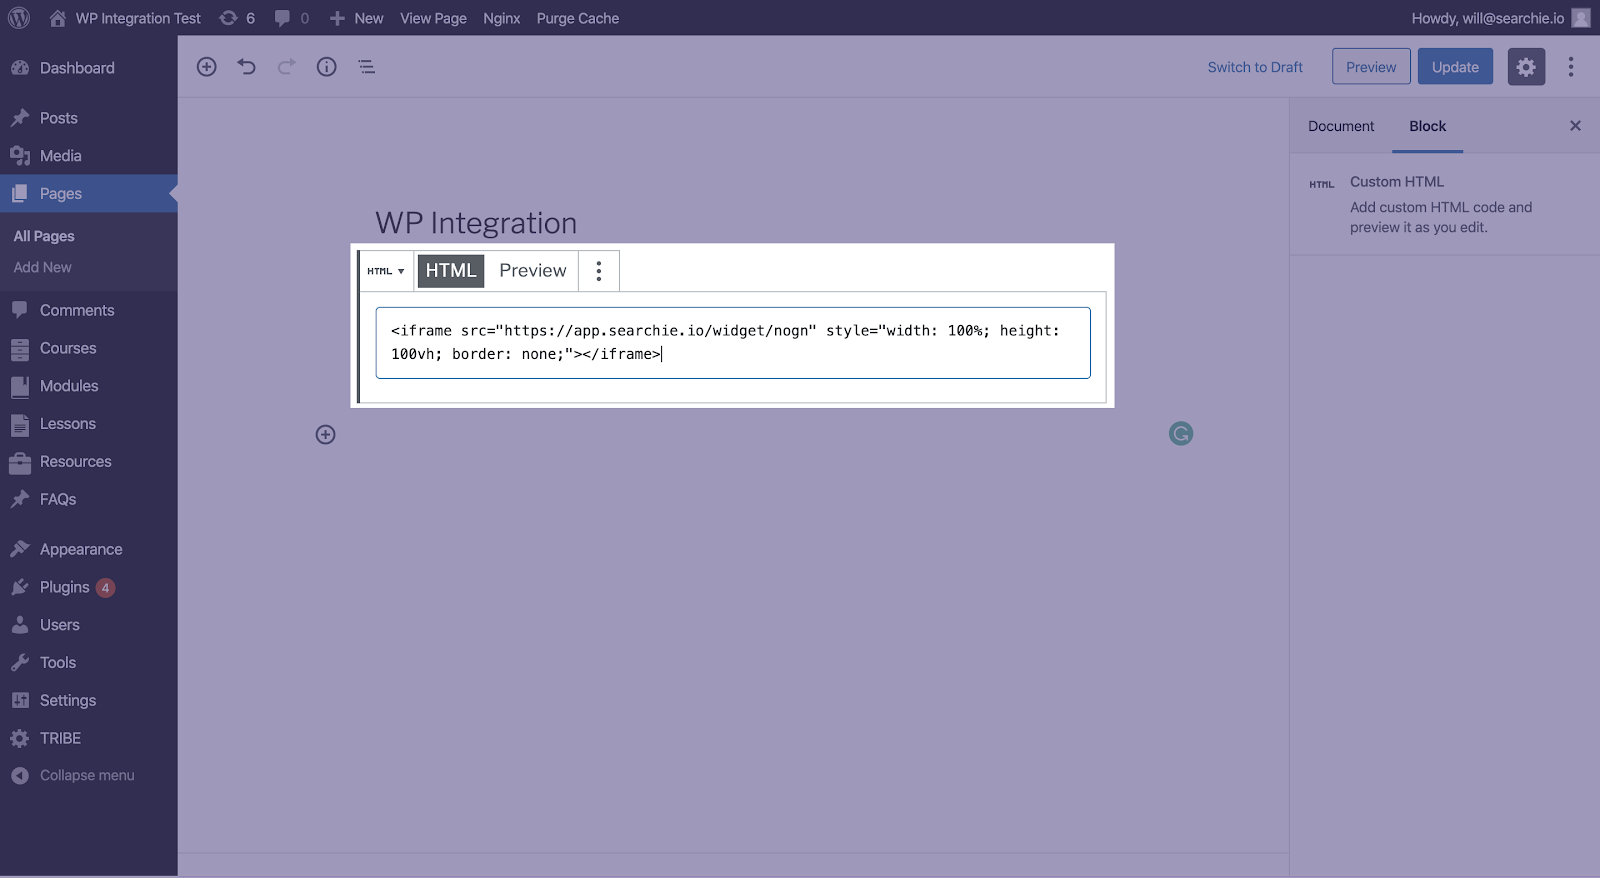Select HTML view in block toolbar

pyautogui.click(x=451, y=271)
